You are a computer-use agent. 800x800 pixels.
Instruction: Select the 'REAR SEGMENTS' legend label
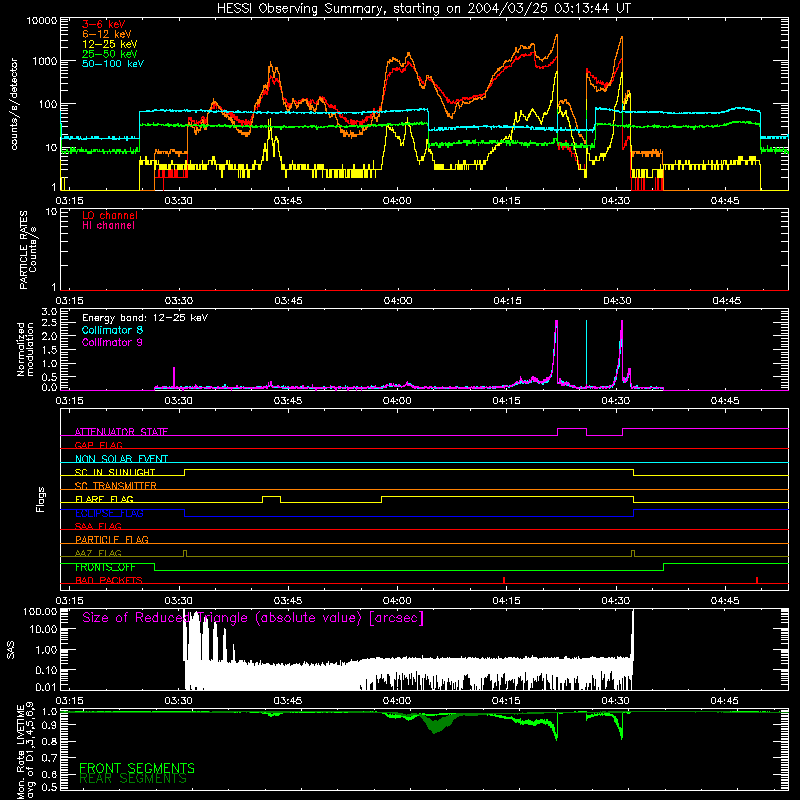pos(133,779)
